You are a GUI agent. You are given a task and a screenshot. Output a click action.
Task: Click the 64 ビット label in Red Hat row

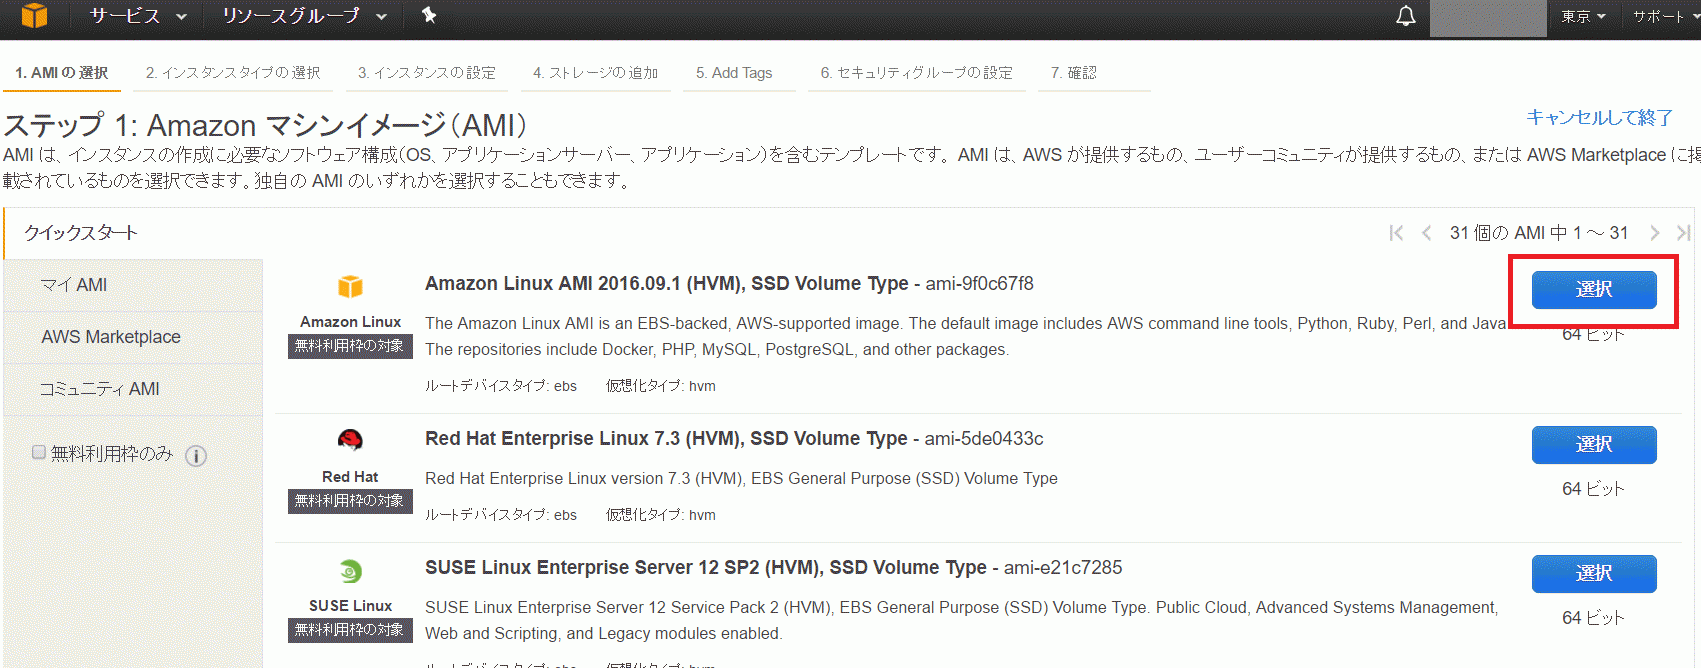(1594, 489)
